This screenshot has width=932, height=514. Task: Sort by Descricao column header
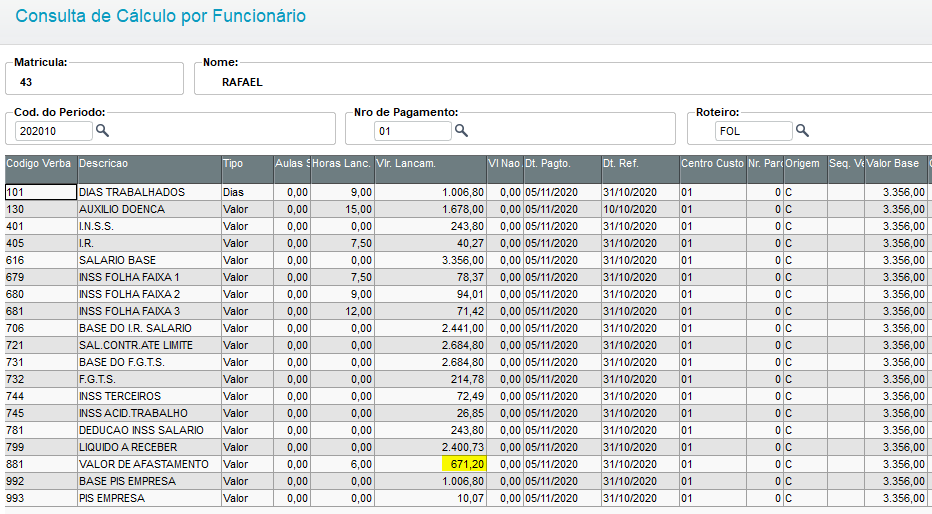pos(149,169)
